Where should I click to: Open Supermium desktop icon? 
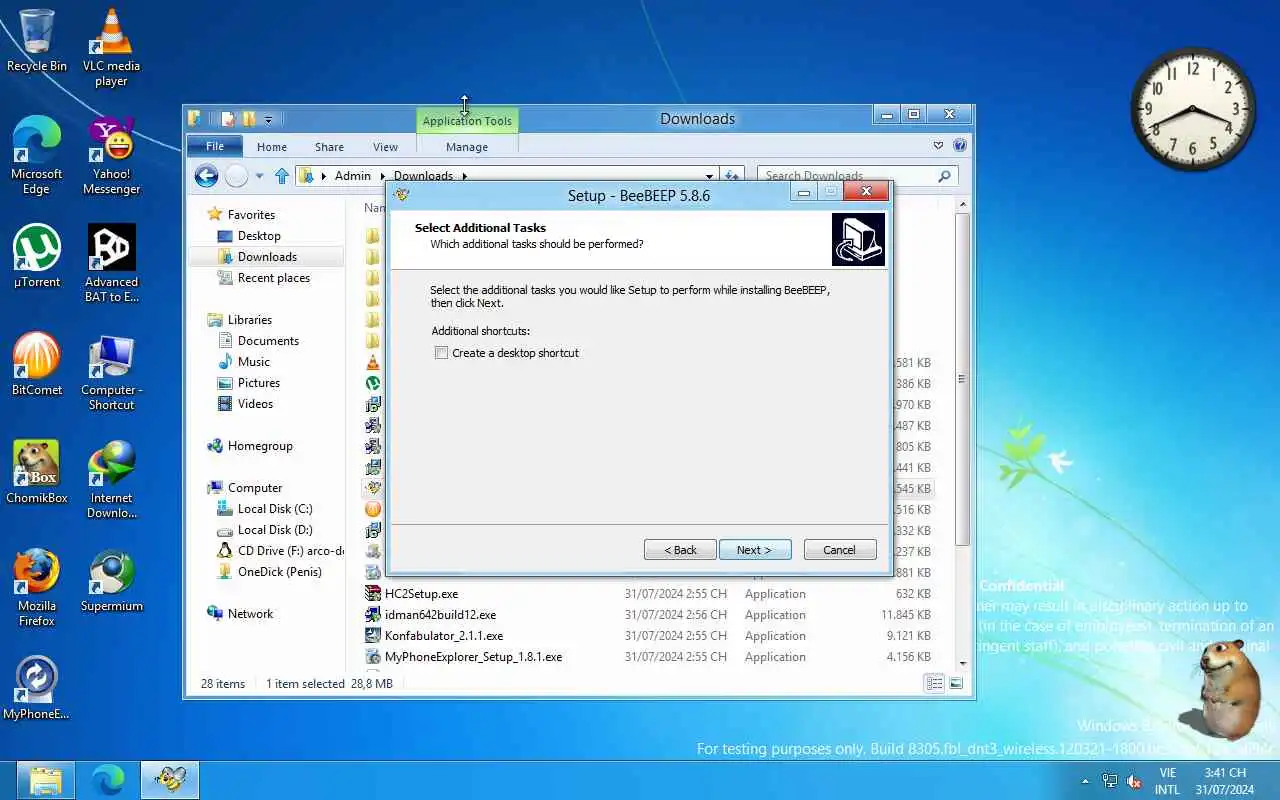tap(111, 581)
